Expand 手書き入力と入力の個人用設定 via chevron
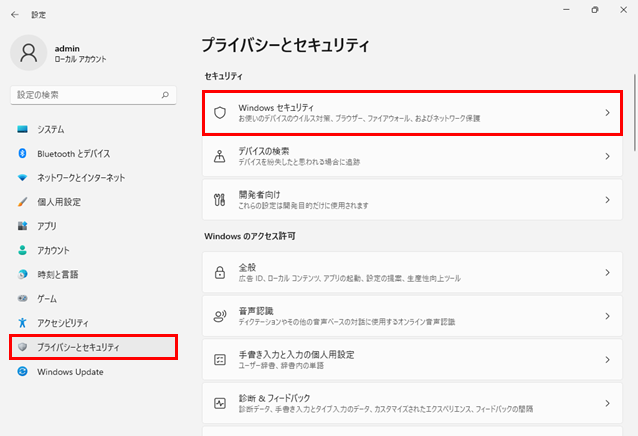 point(607,360)
